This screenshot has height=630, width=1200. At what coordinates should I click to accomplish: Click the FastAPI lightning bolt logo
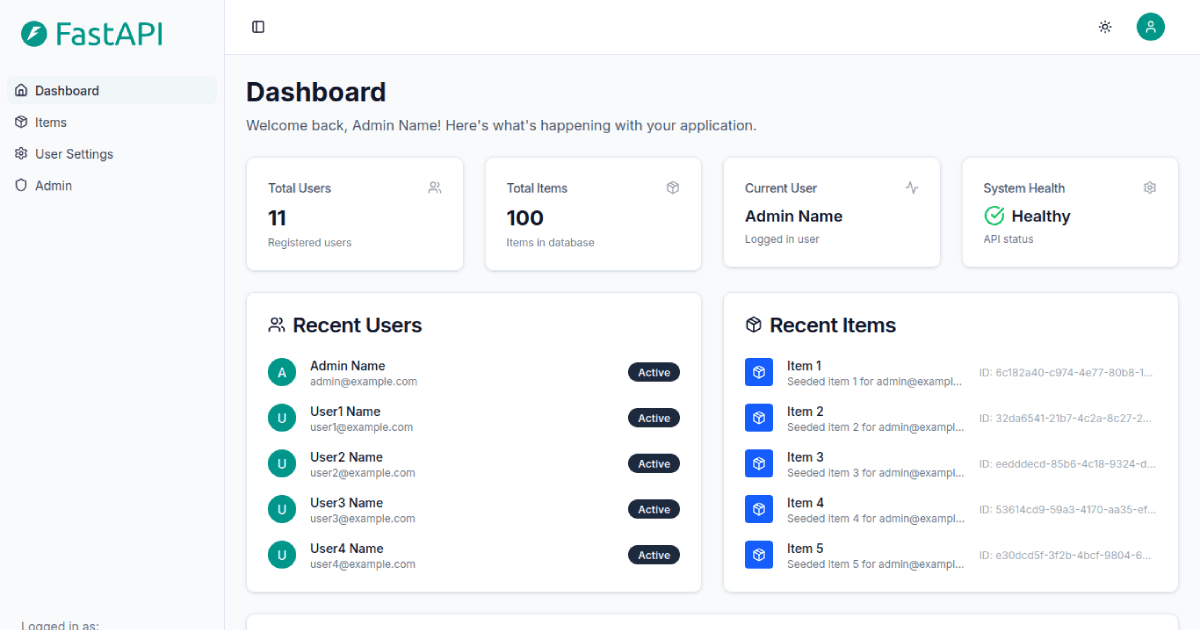[x=34, y=33]
